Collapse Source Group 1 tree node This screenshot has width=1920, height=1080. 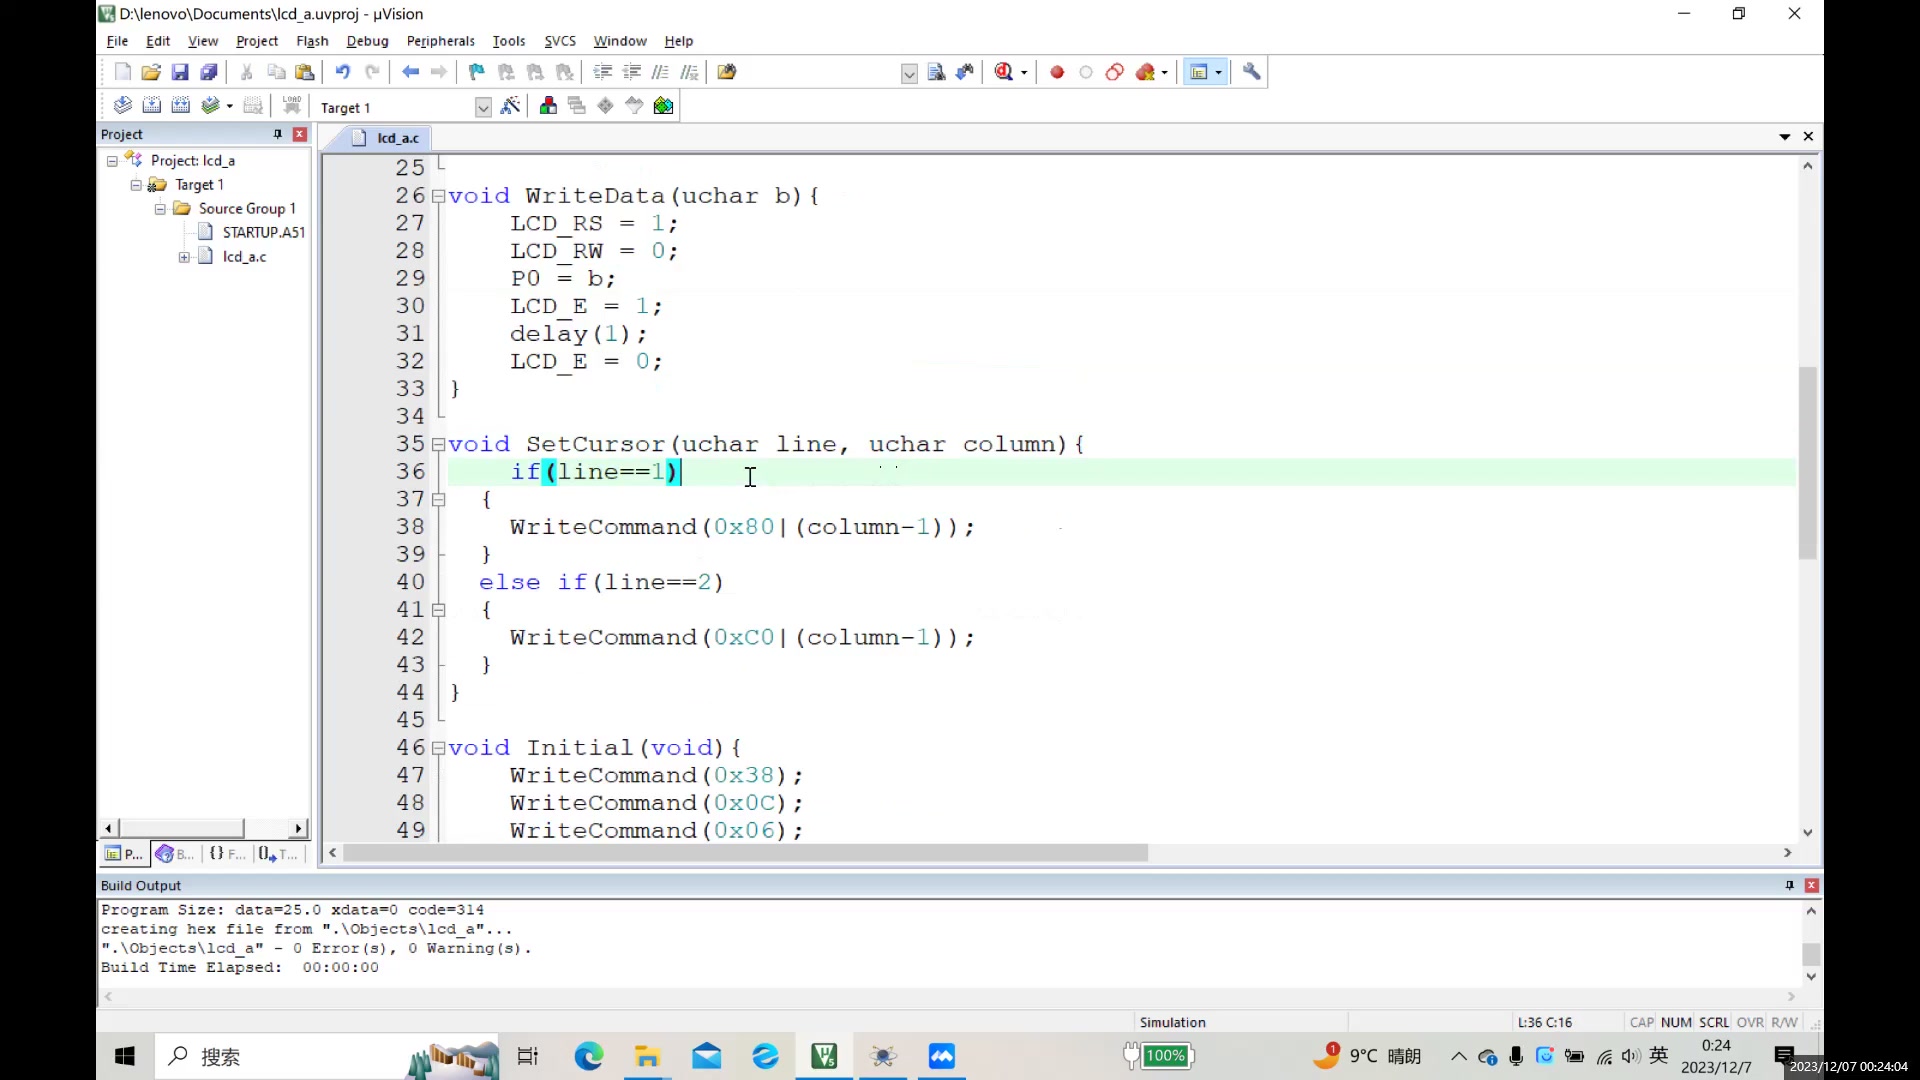click(160, 209)
